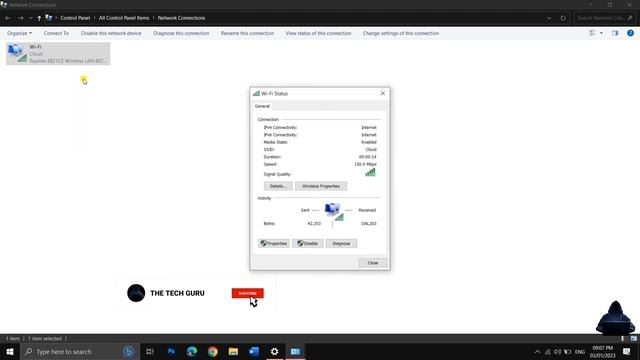Expand the Organize menu
The width and height of the screenshot is (640, 360).
tap(19, 33)
